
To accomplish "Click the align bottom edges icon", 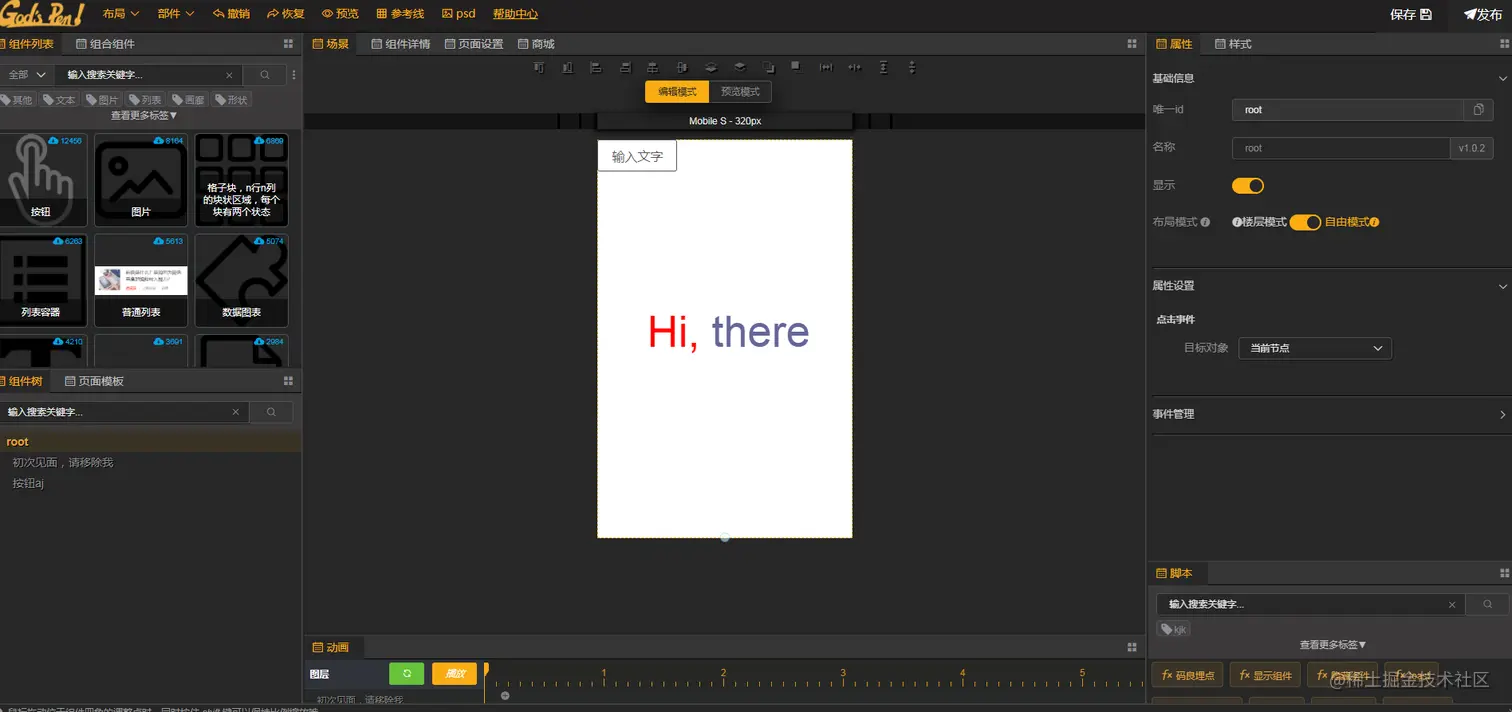I will (x=568, y=68).
